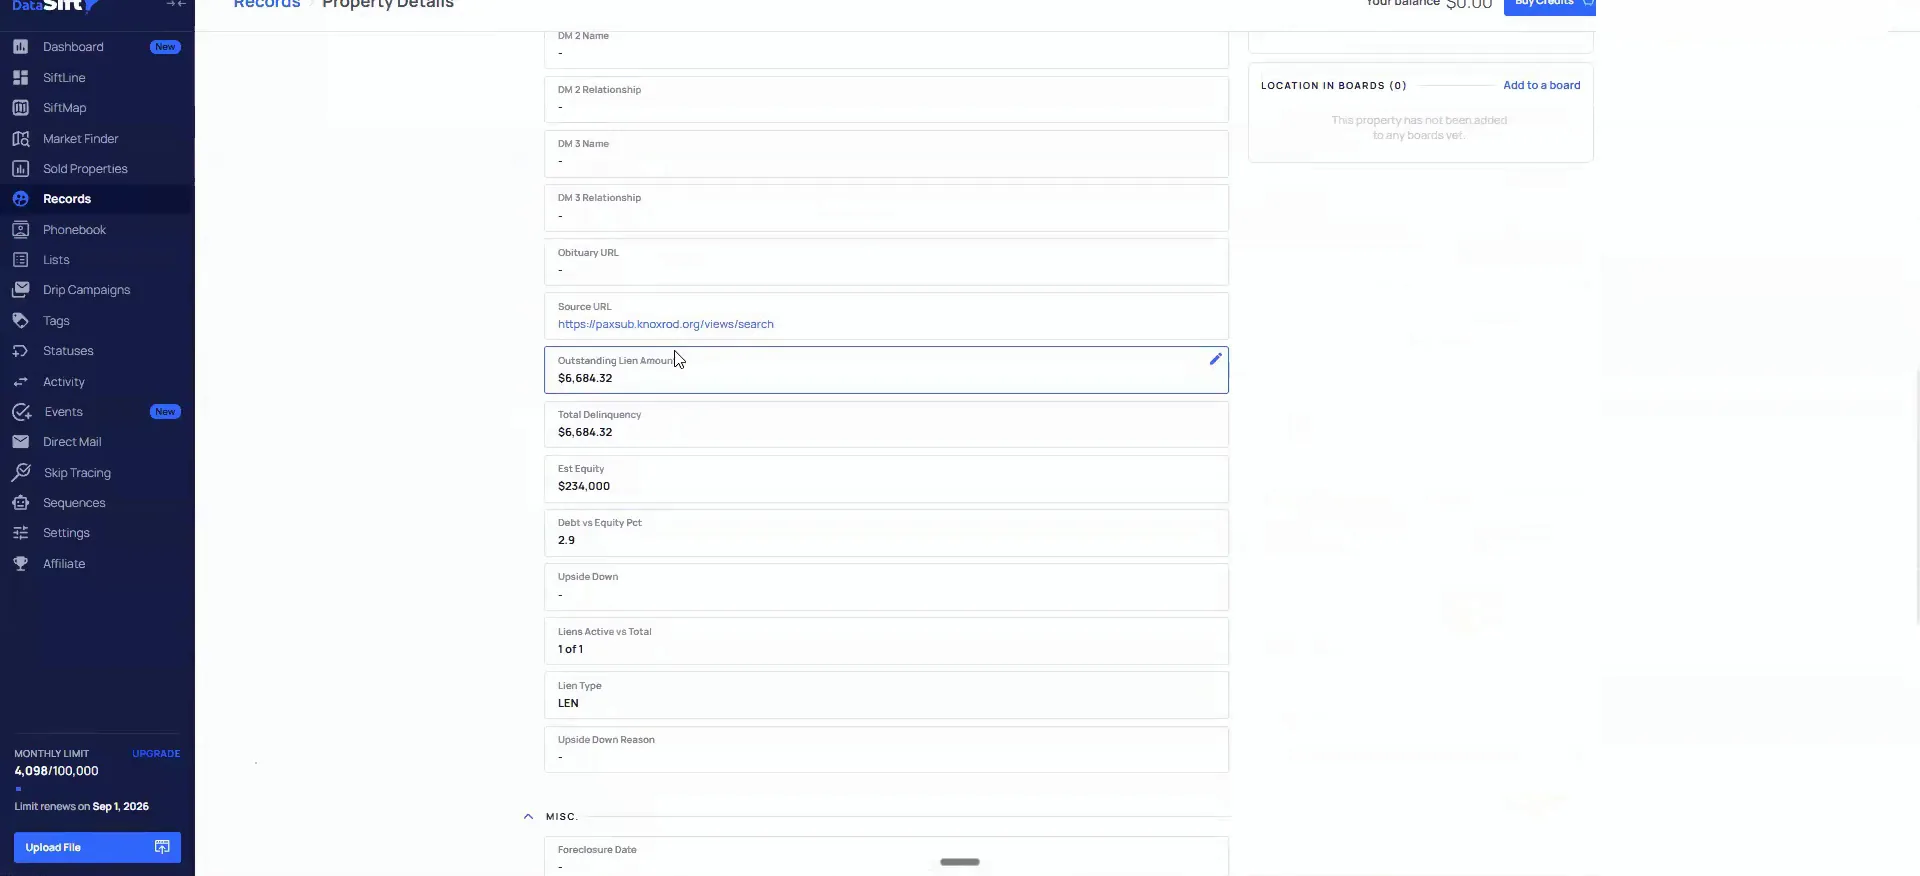1920x876 pixels.
Task: Click the Lien Type field
Action: [886, 695]
